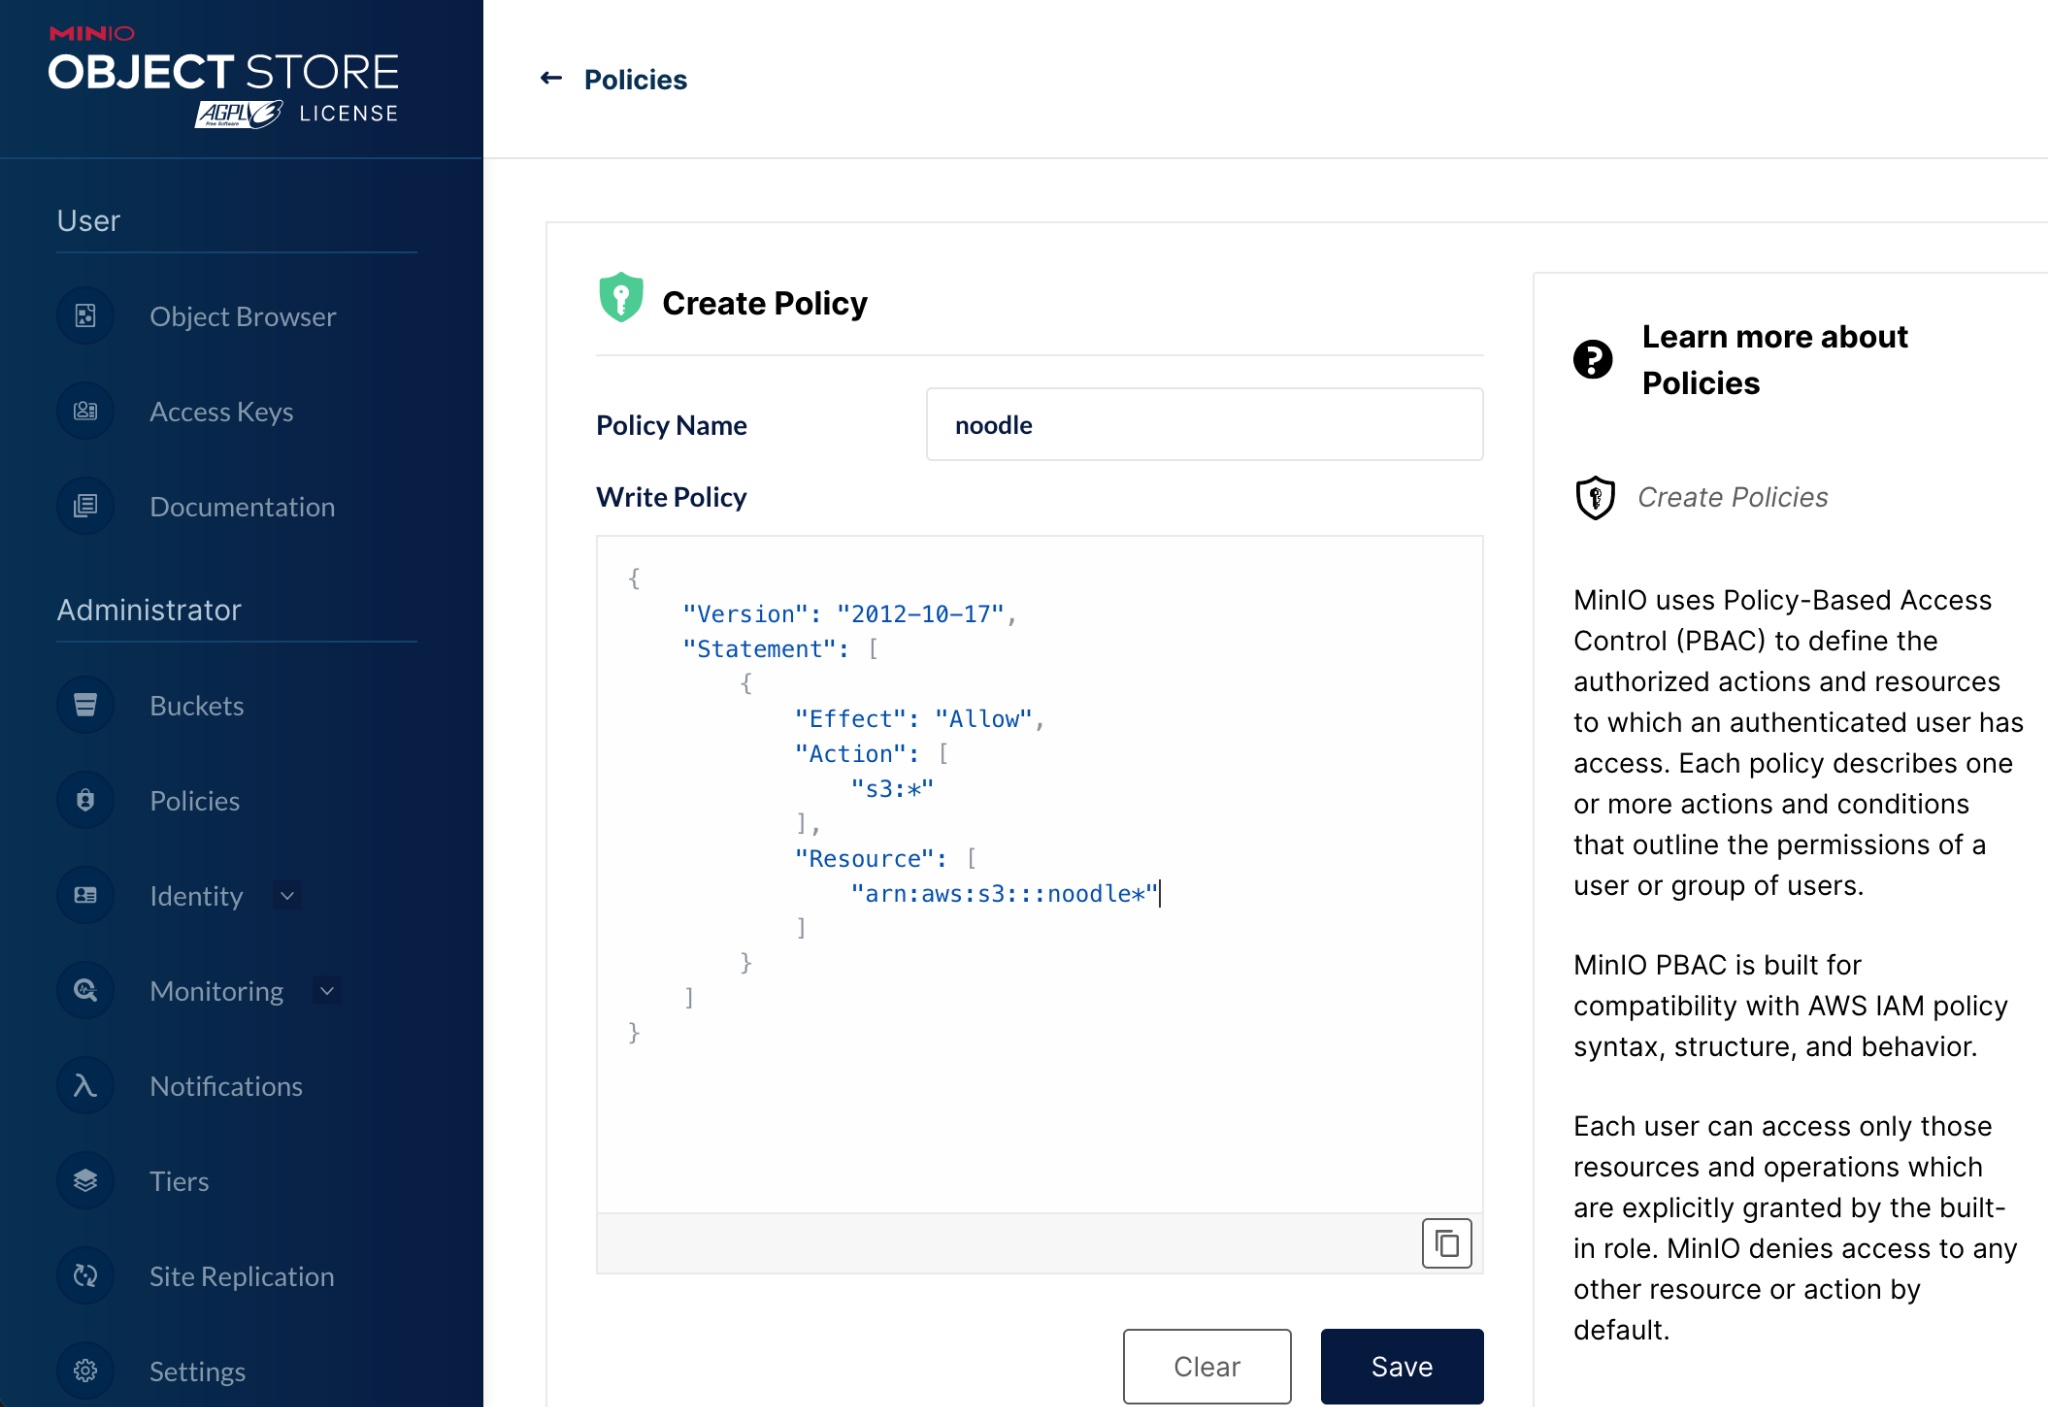Click the Site Replication icon
2048x1407 pixels.
85,1275
